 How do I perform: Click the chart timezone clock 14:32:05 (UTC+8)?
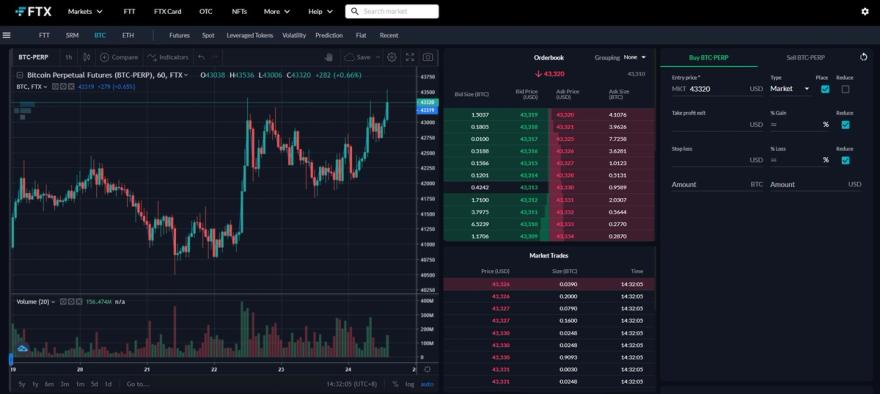352,384
